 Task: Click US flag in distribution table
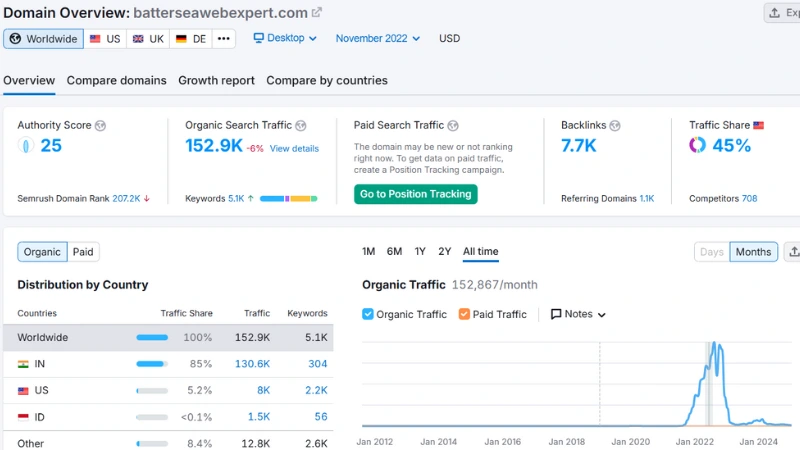(23, 391)
